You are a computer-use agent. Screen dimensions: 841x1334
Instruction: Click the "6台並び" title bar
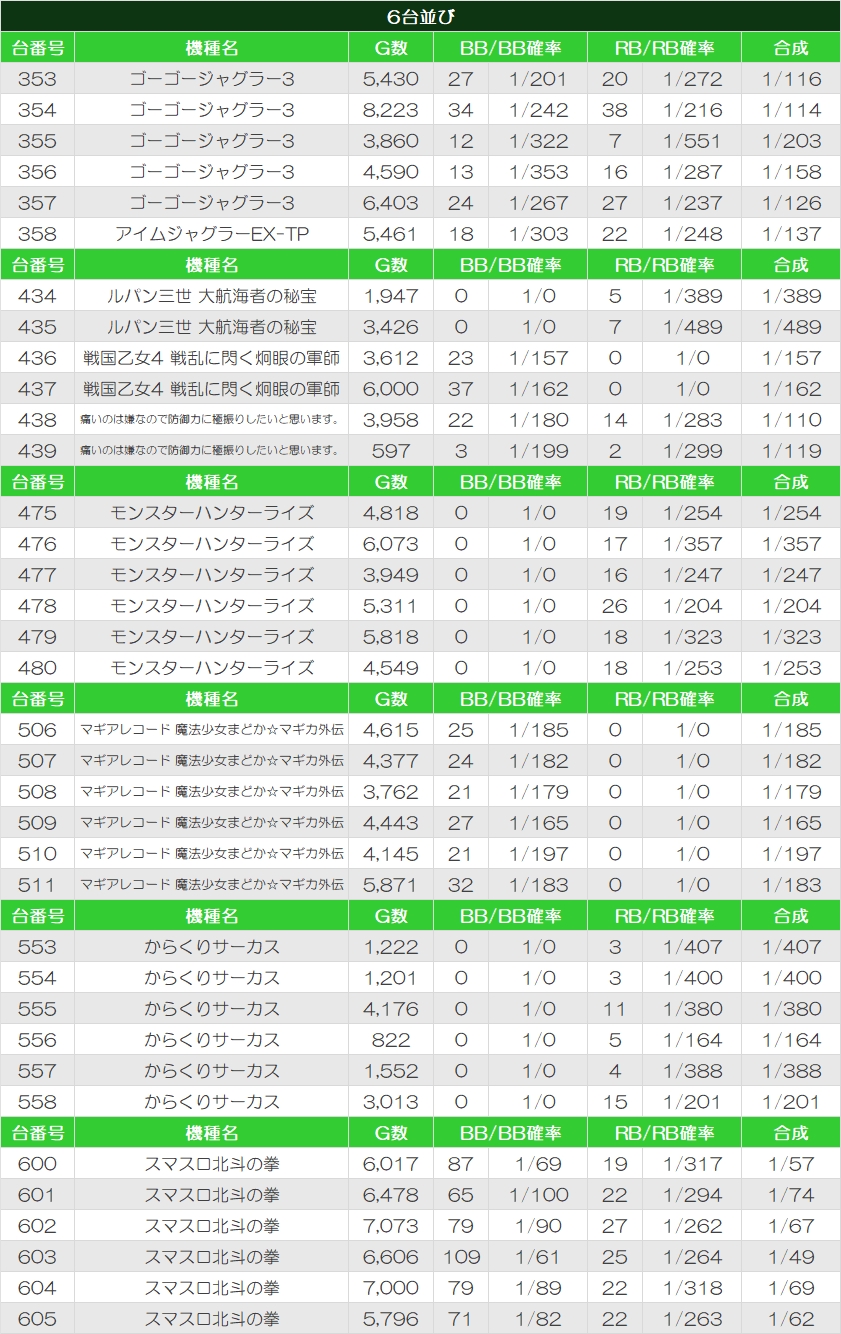420,16
